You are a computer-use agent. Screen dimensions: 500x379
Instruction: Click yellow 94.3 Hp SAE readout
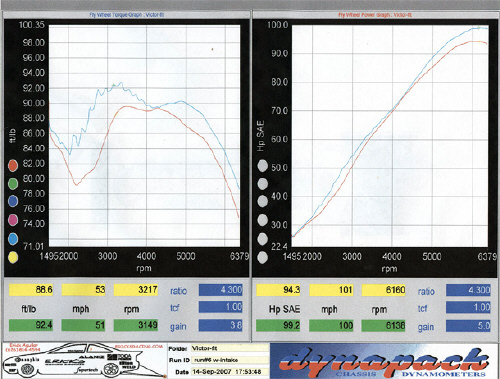click(278, 290)
